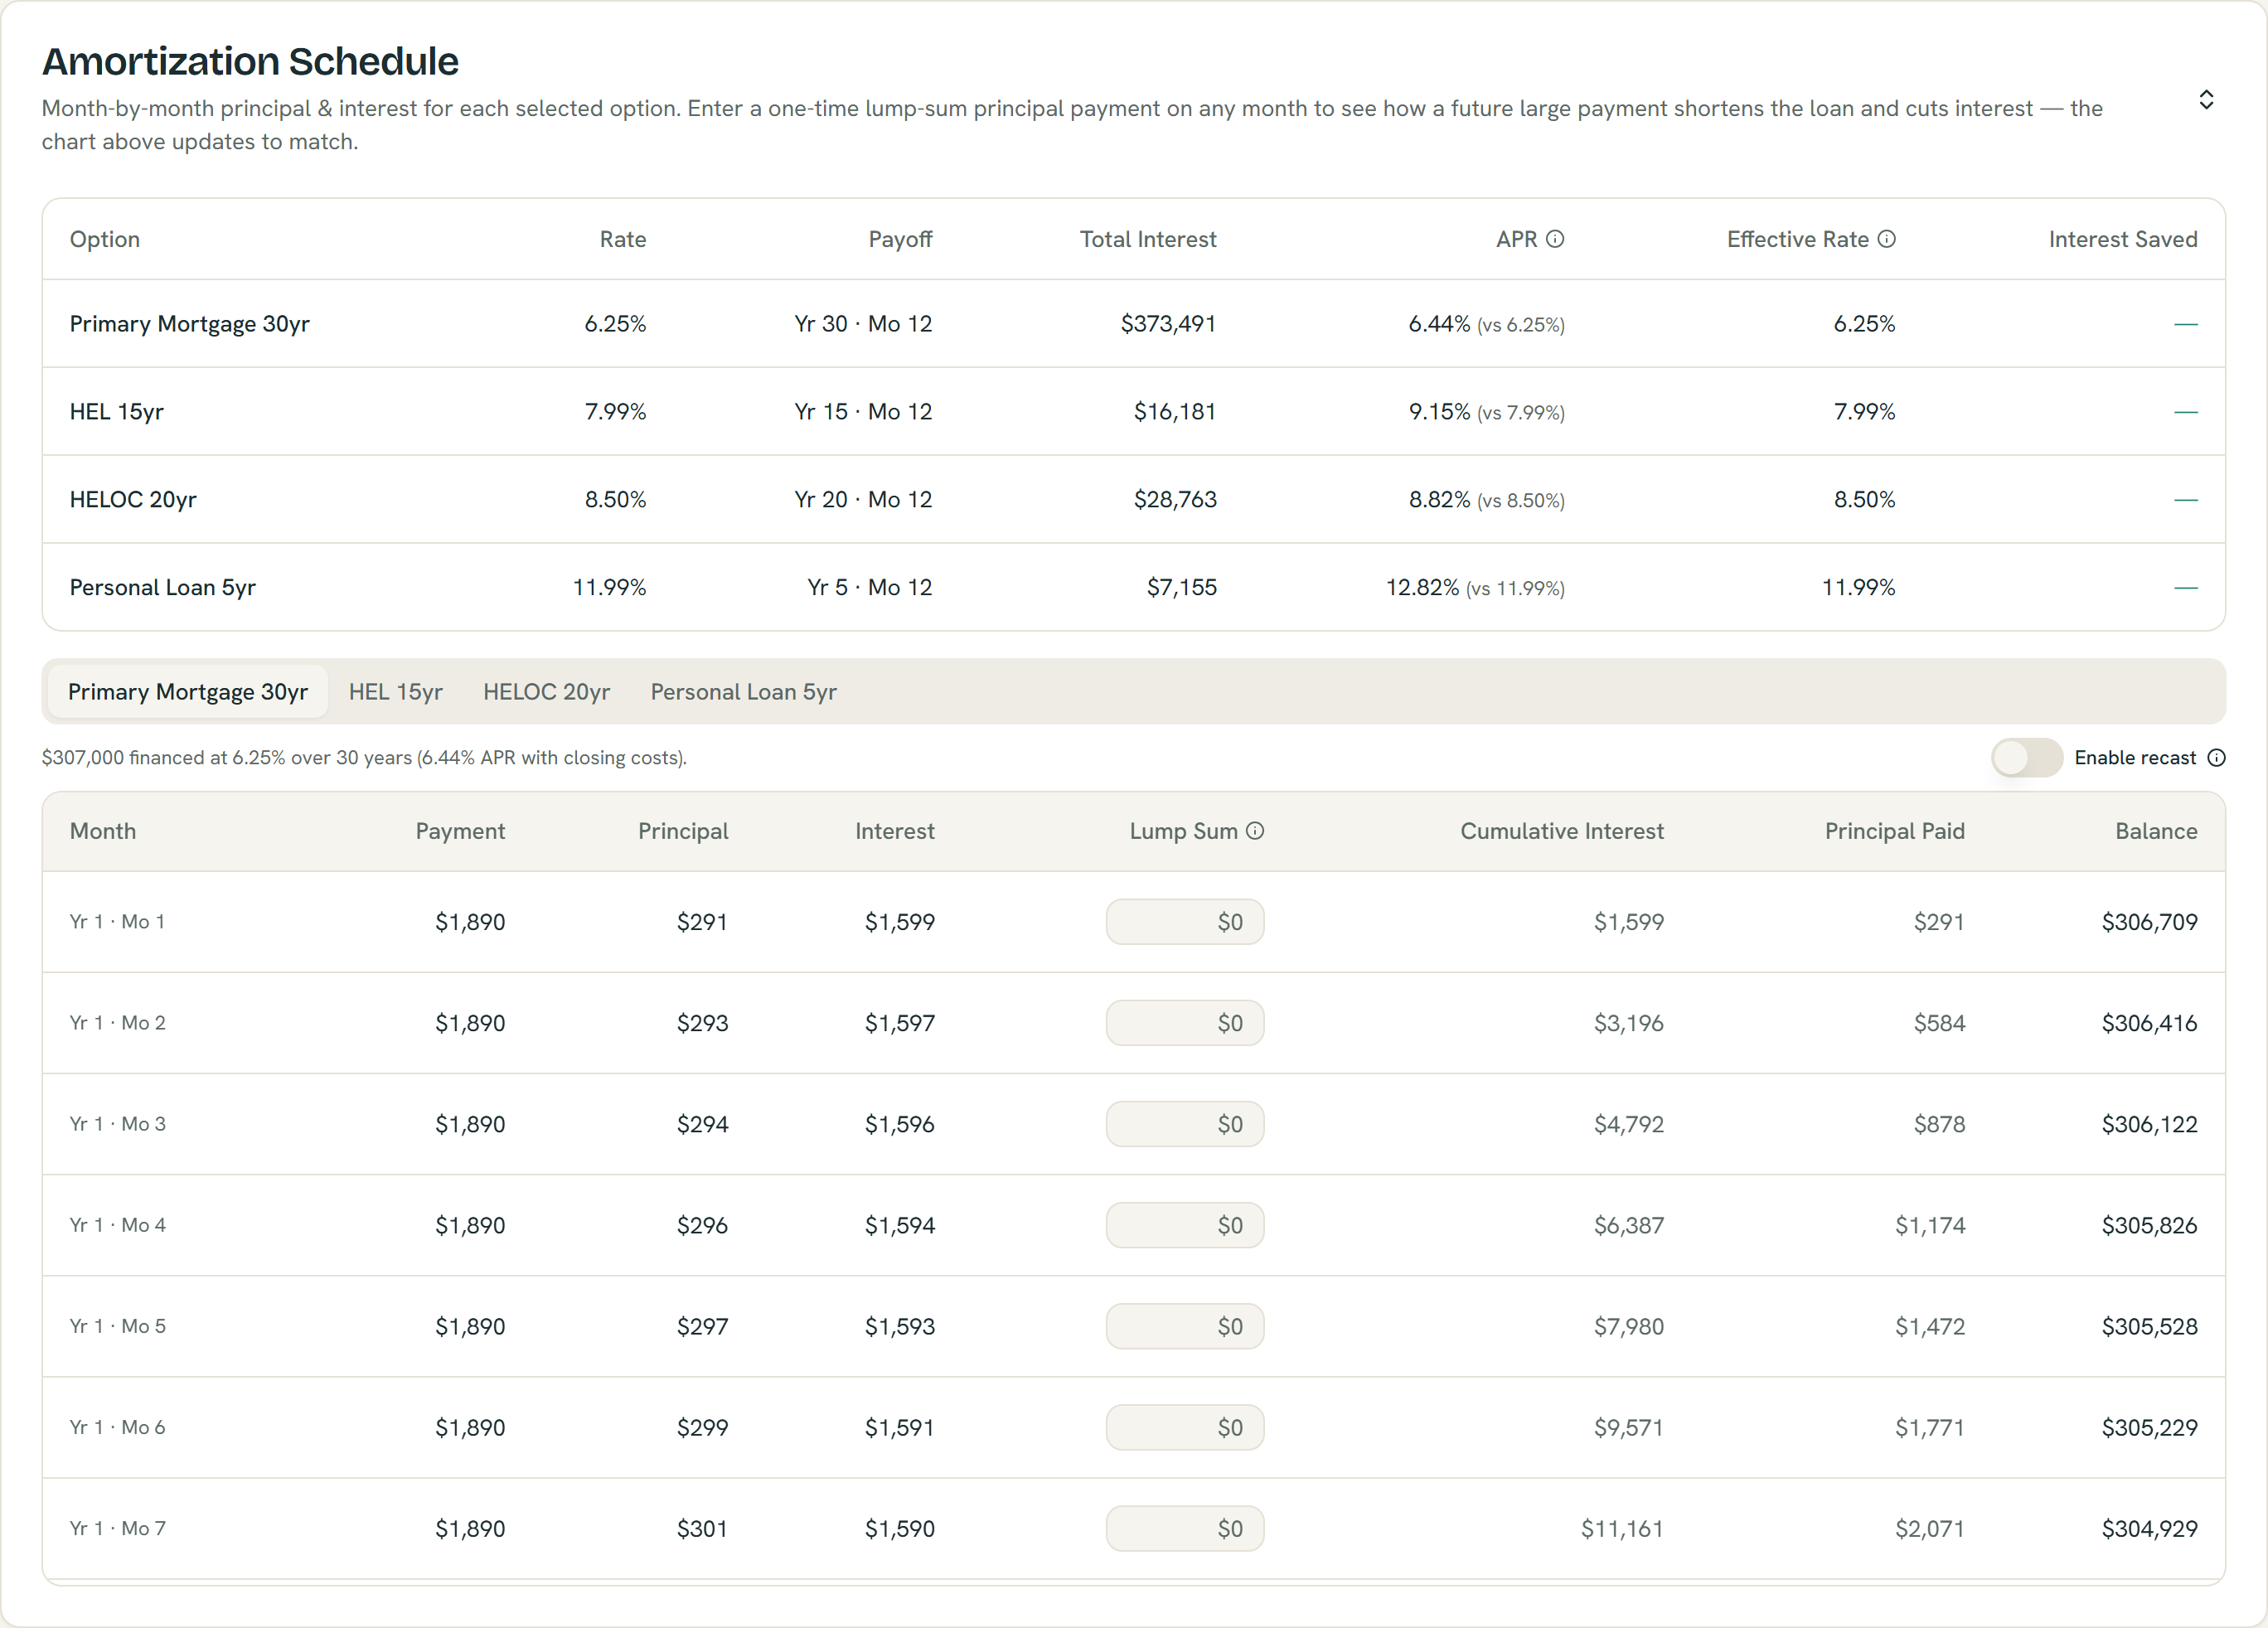The image size is (2268, 1628).
Task: Switch to the HEL 15yr tab
Action: 396,692
